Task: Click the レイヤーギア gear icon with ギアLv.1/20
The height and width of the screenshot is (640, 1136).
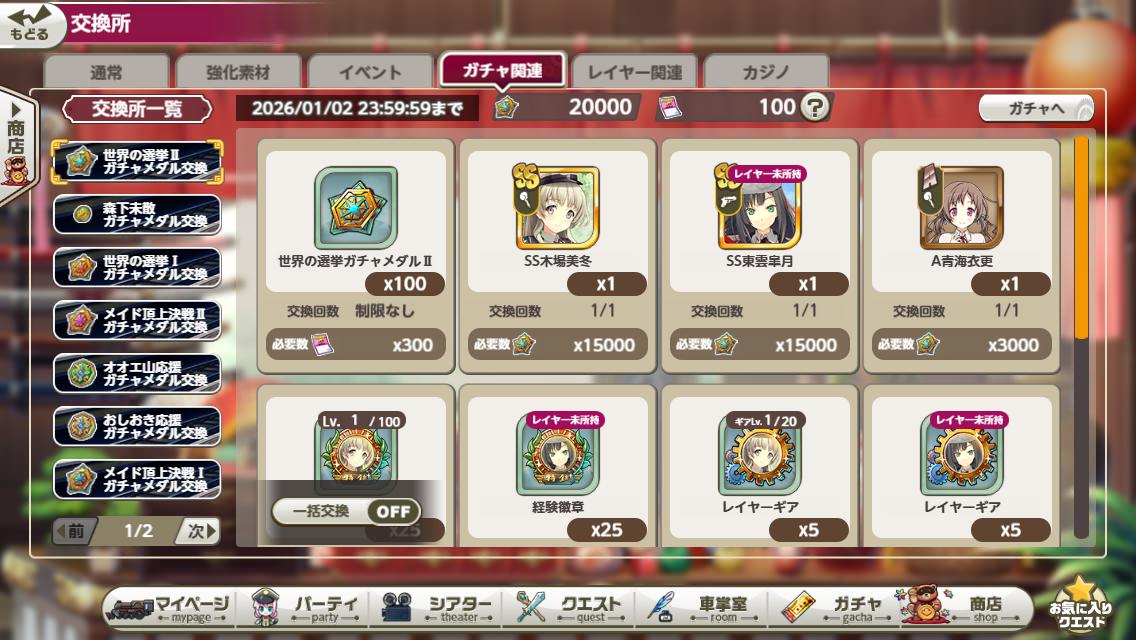Action: [x=759, y=454]
